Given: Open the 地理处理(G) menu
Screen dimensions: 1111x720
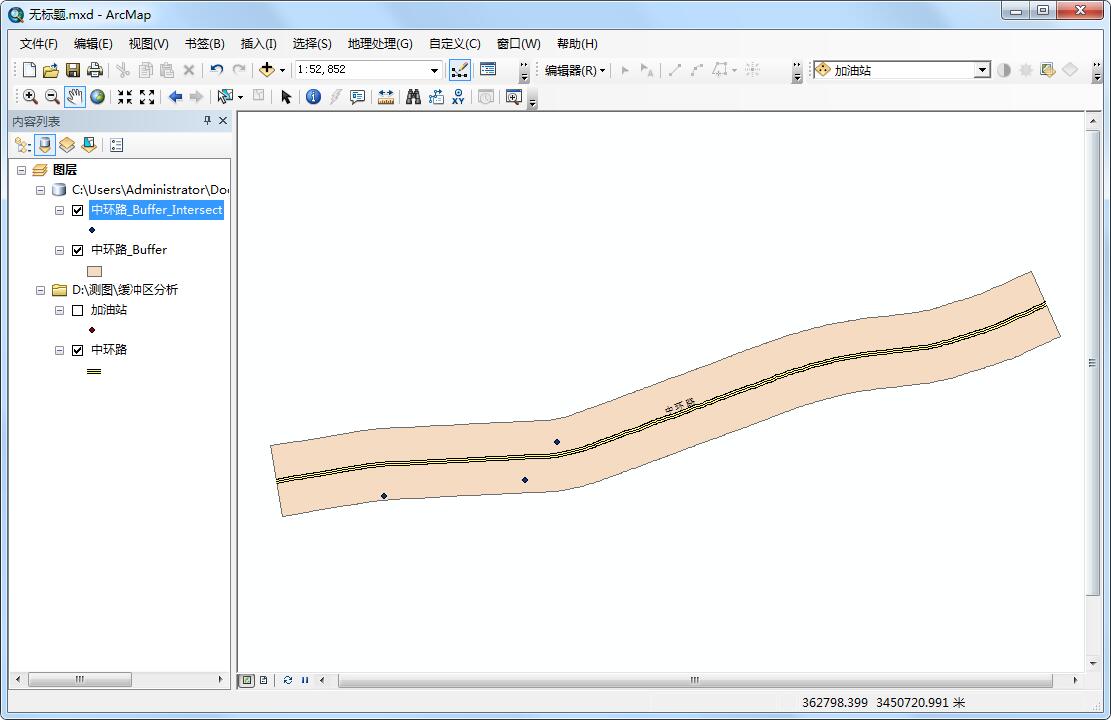Looking at the screenshot, I should point(380,44).
